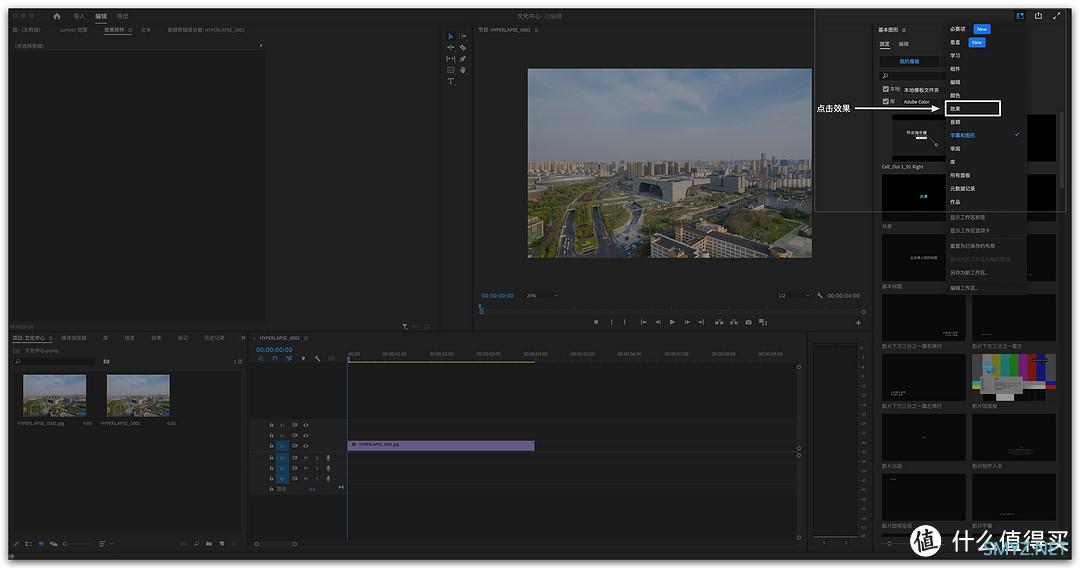The image size is (1080, 568).
Task: Click the Find icon at Project panel bottom
Action: click(196, 544)
